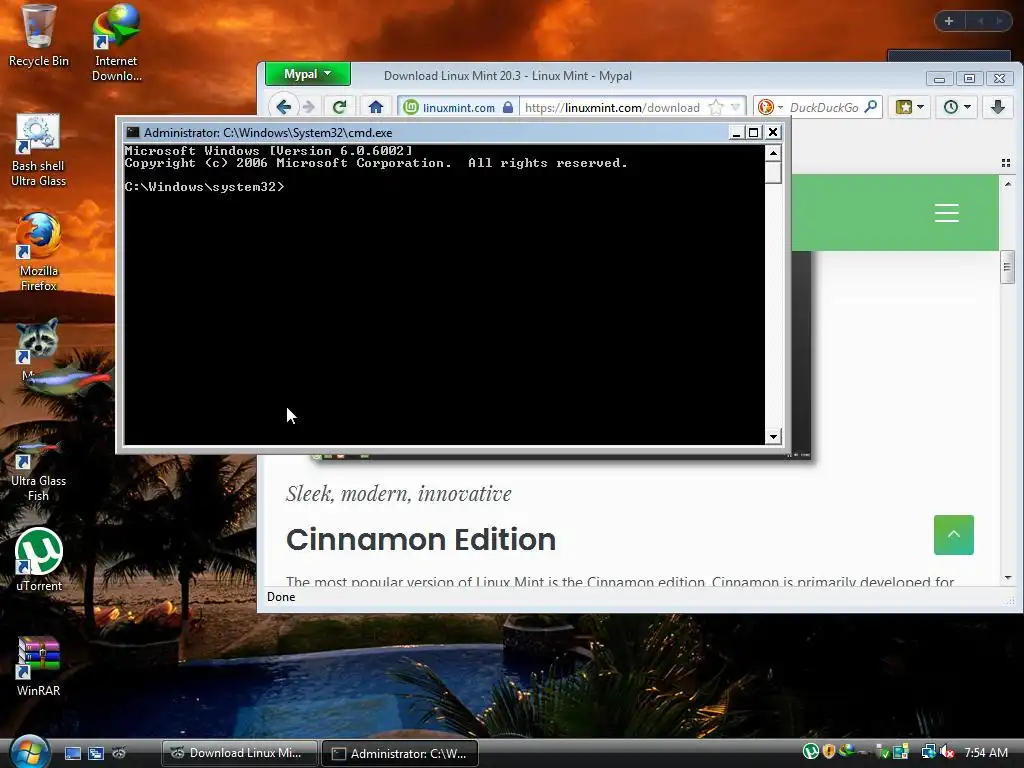Click Switch between windows quick launch icon
Screen dimensions: 1024x768
tap(95, 753)
